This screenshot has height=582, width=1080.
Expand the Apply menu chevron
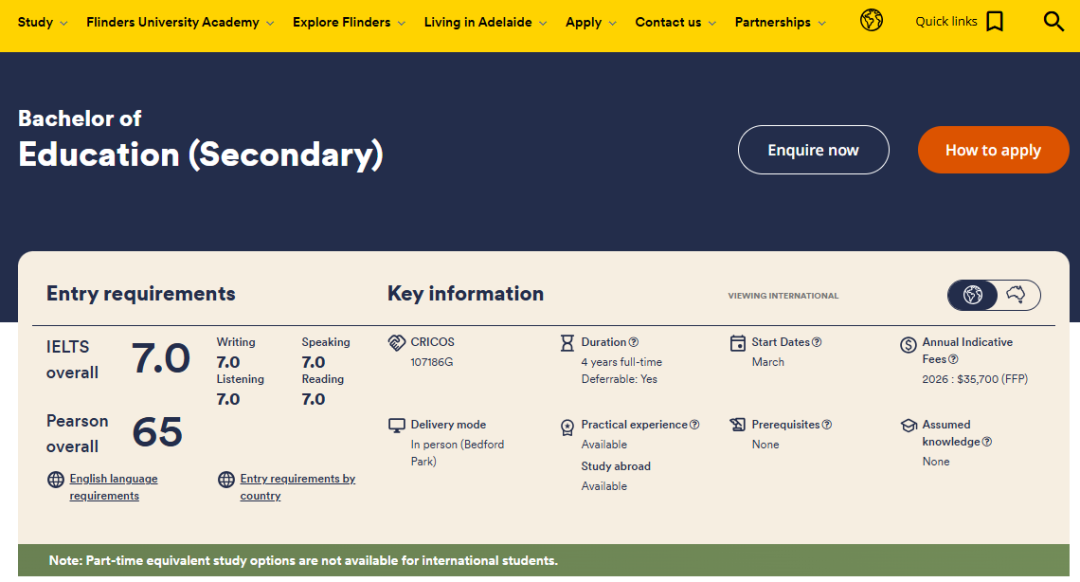[612, 23]
